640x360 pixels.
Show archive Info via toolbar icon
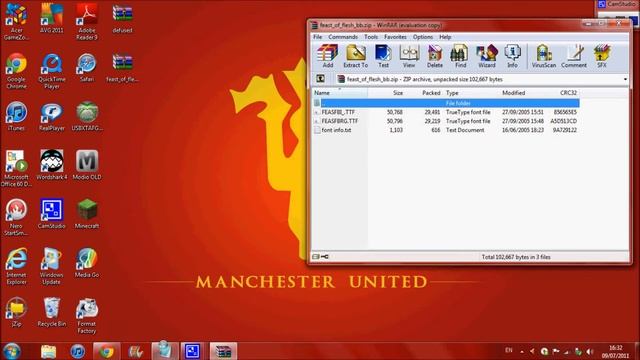[512, 56]
